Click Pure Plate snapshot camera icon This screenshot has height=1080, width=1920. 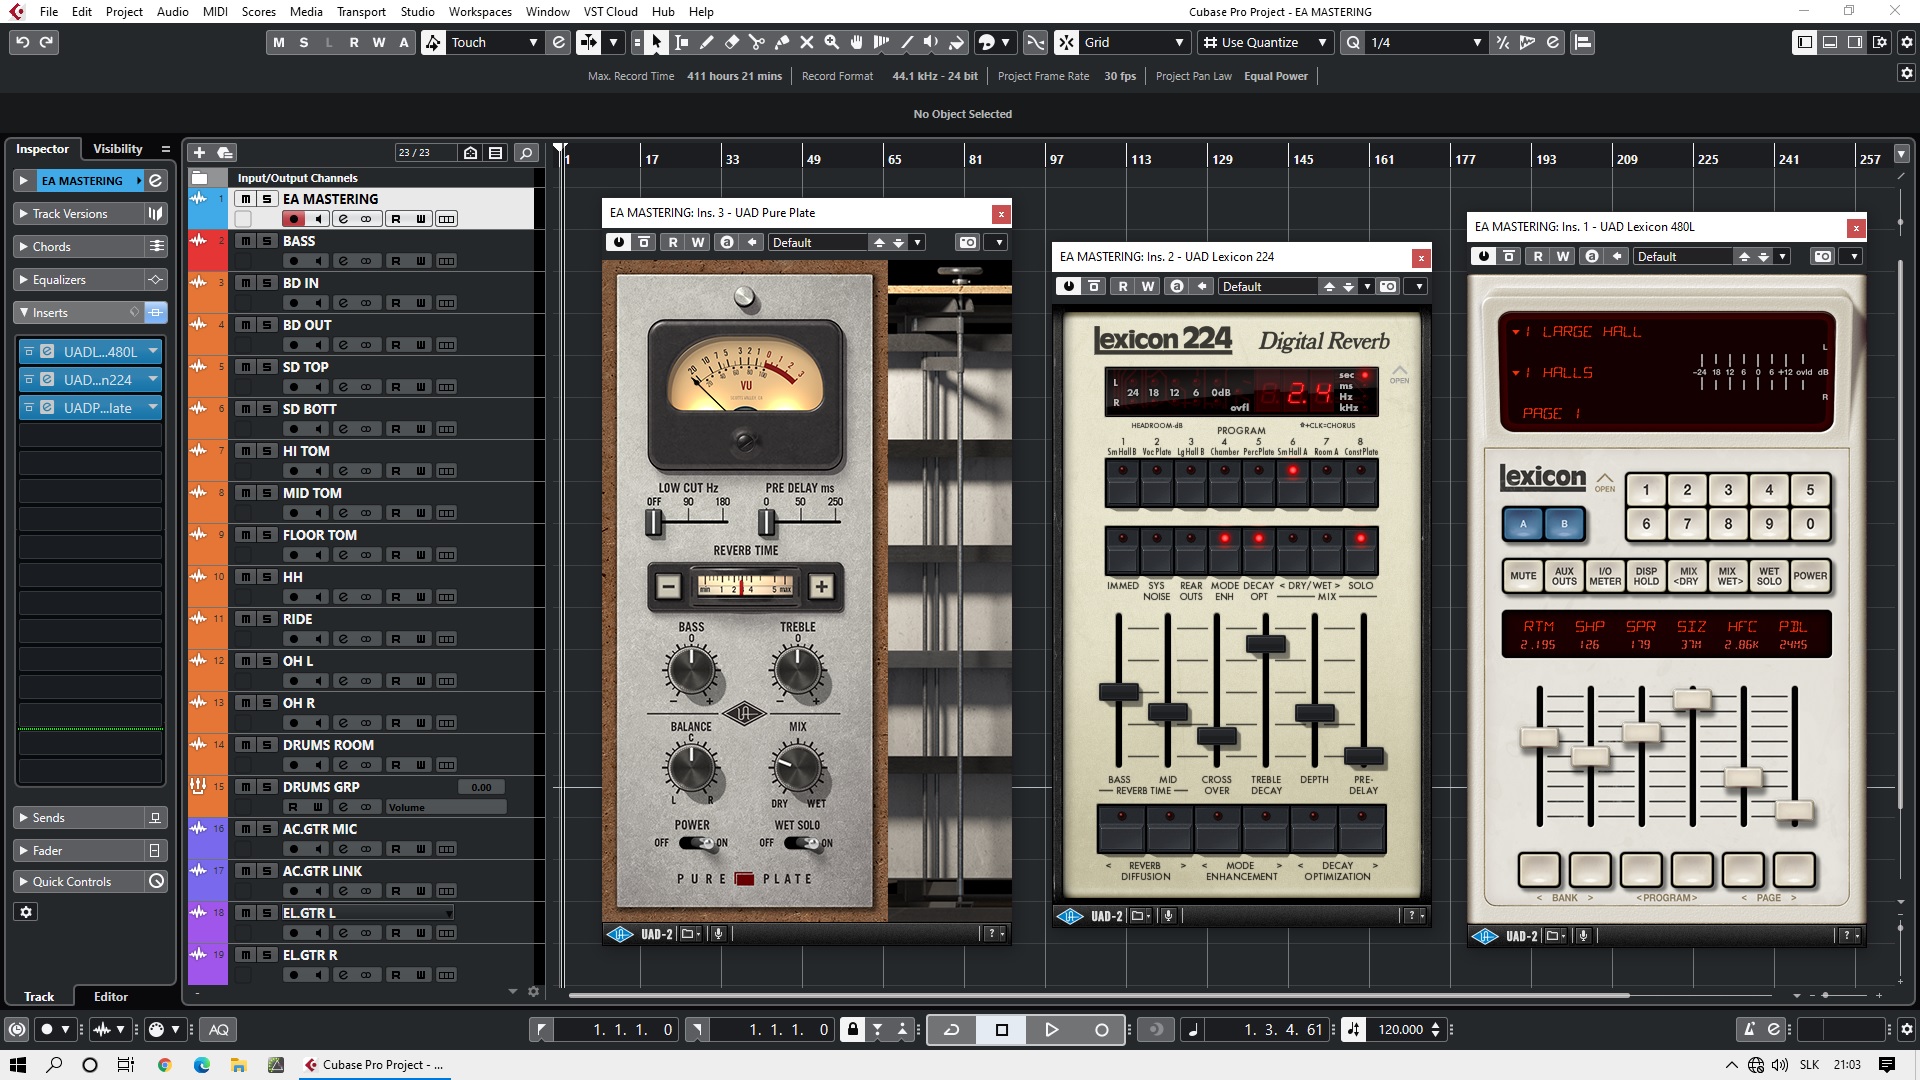[967, 242]
